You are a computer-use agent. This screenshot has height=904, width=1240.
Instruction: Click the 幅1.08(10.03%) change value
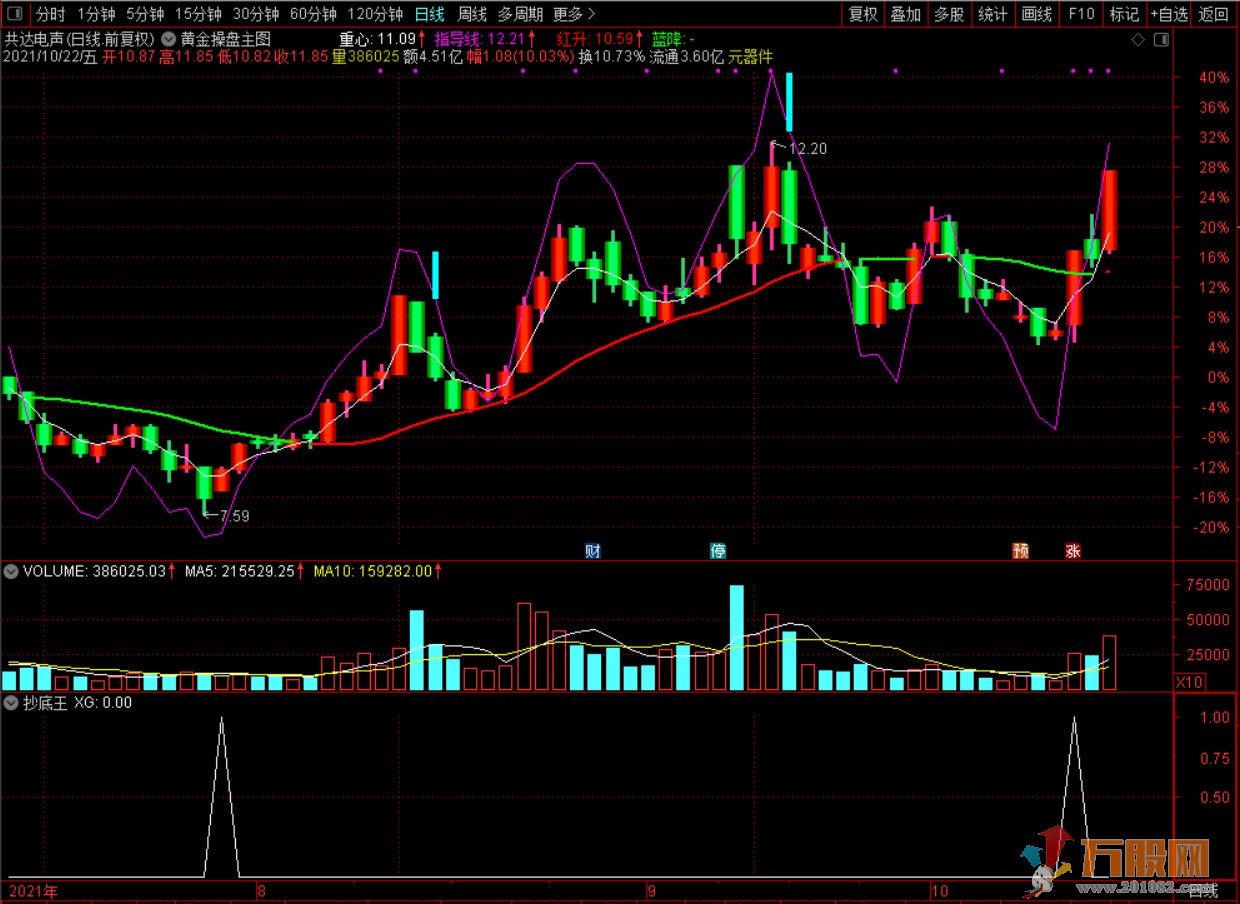[520, 57]
